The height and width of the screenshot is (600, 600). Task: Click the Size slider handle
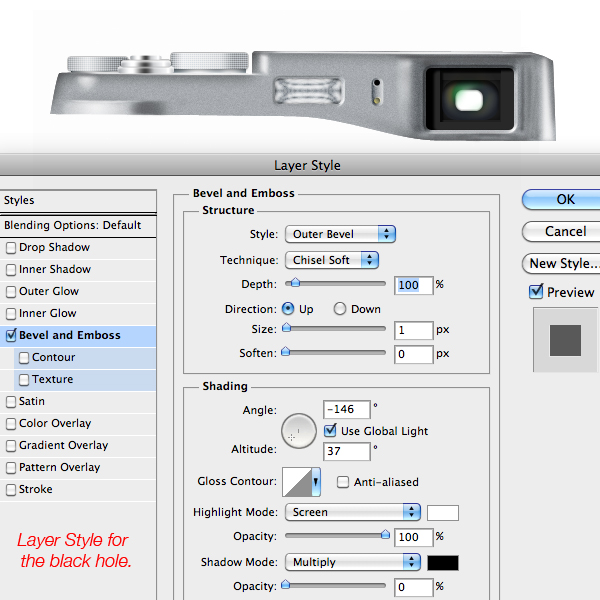pos(286,328)
